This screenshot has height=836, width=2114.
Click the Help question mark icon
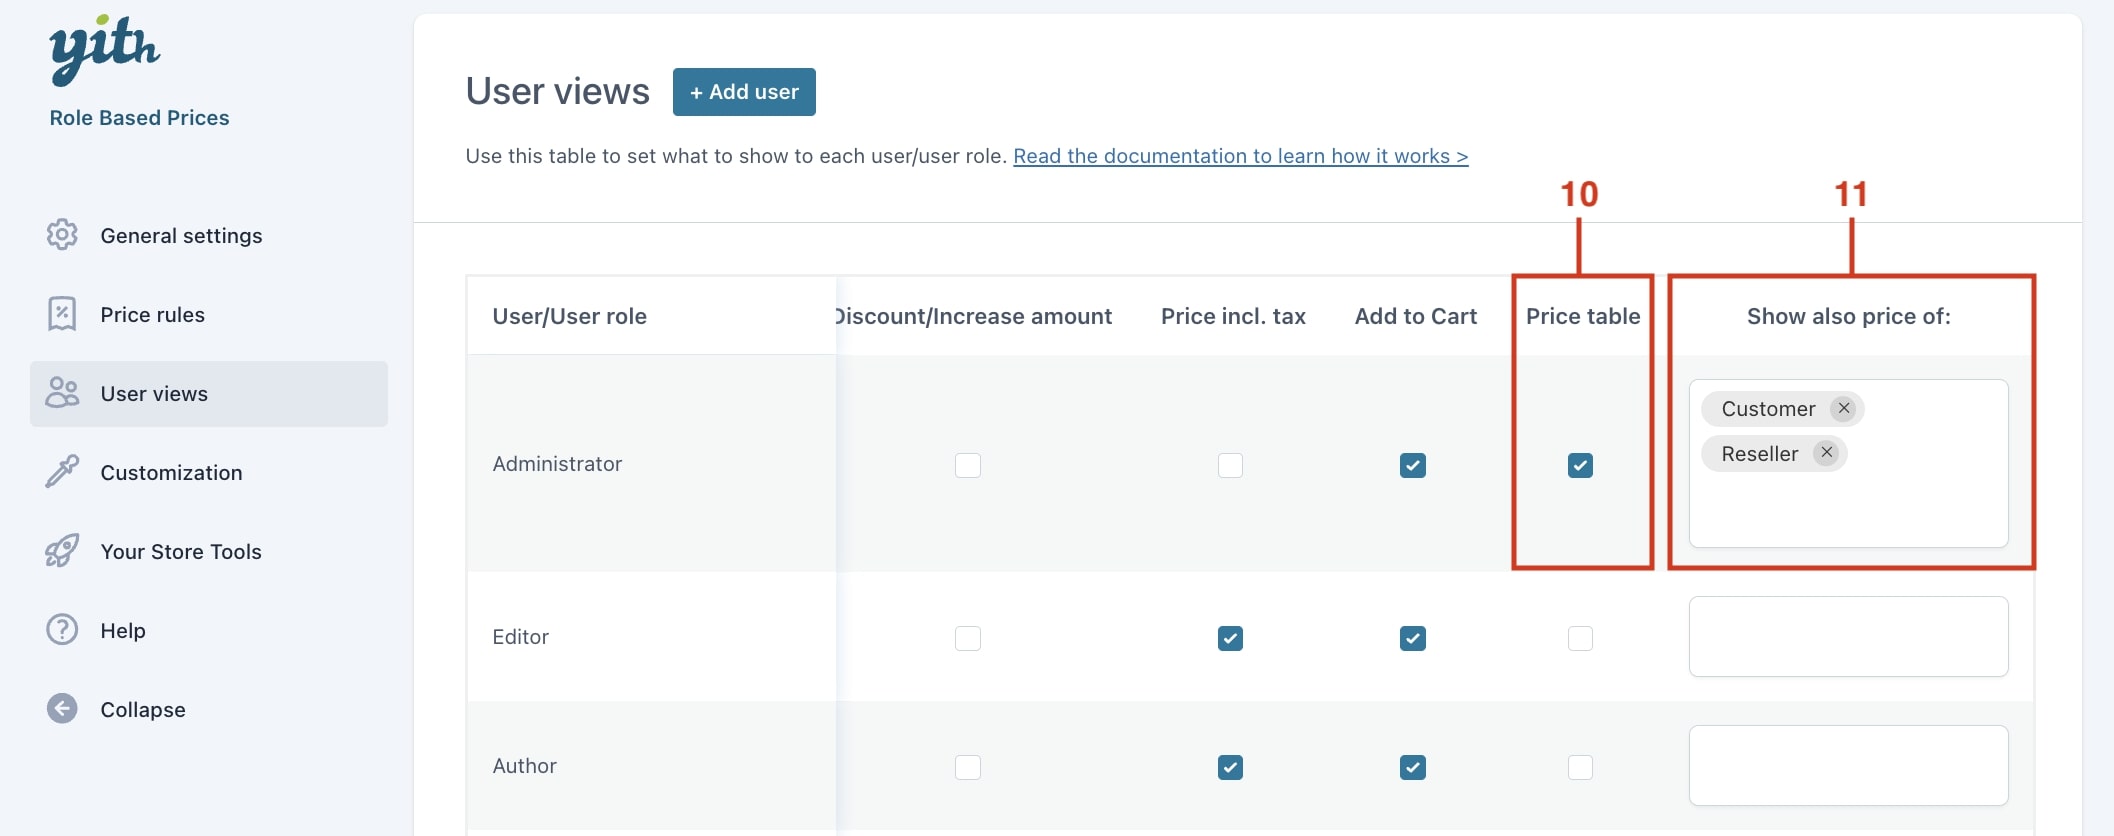pos(62,630)
